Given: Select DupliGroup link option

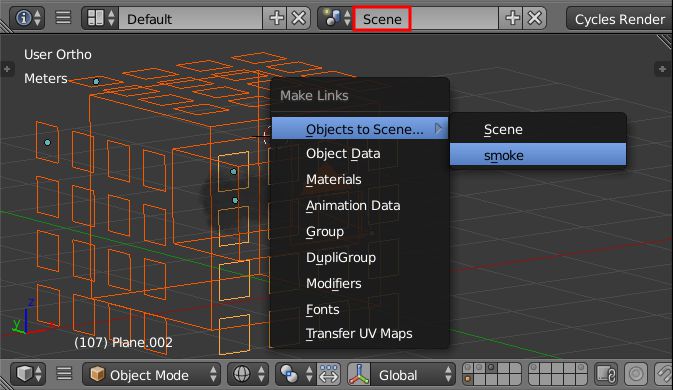Looking at the screenshot, I should 360,257.
